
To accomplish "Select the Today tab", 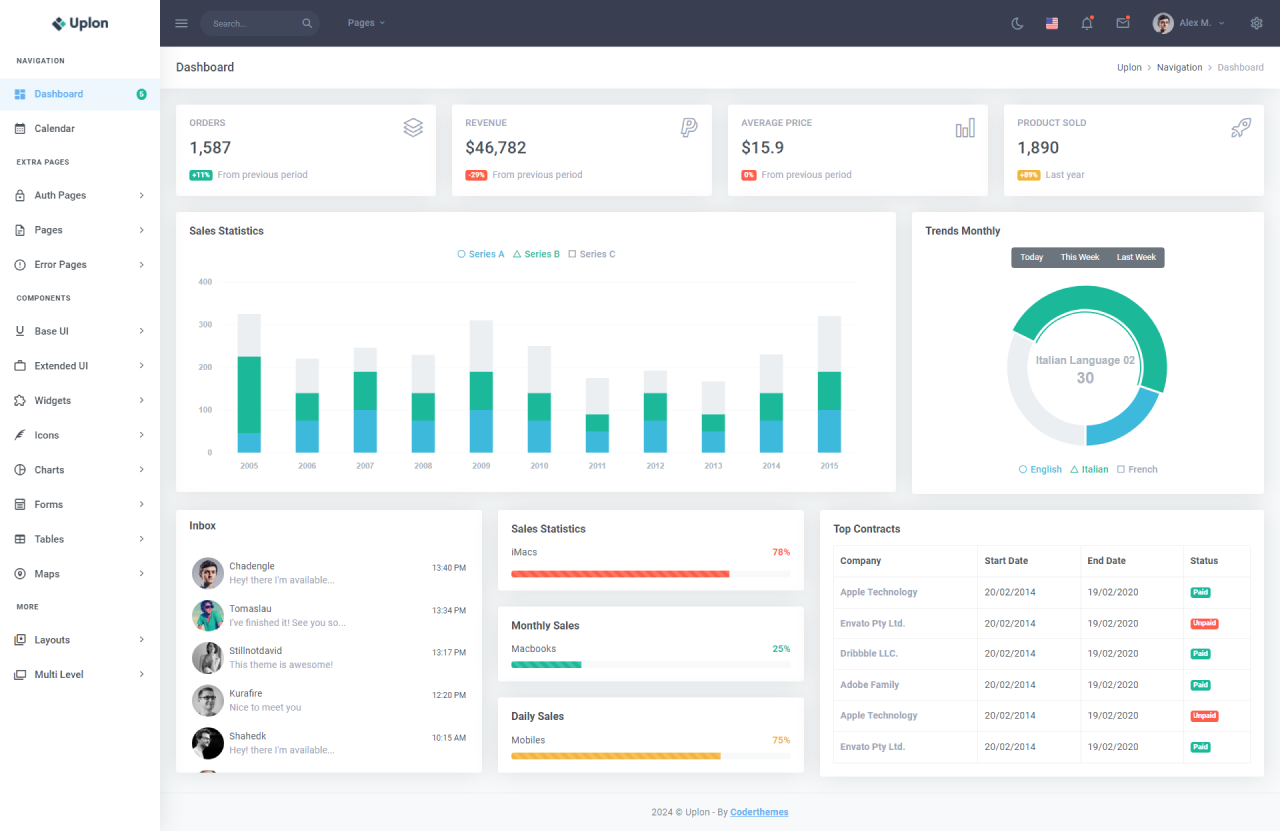I will click(1032, 257).
